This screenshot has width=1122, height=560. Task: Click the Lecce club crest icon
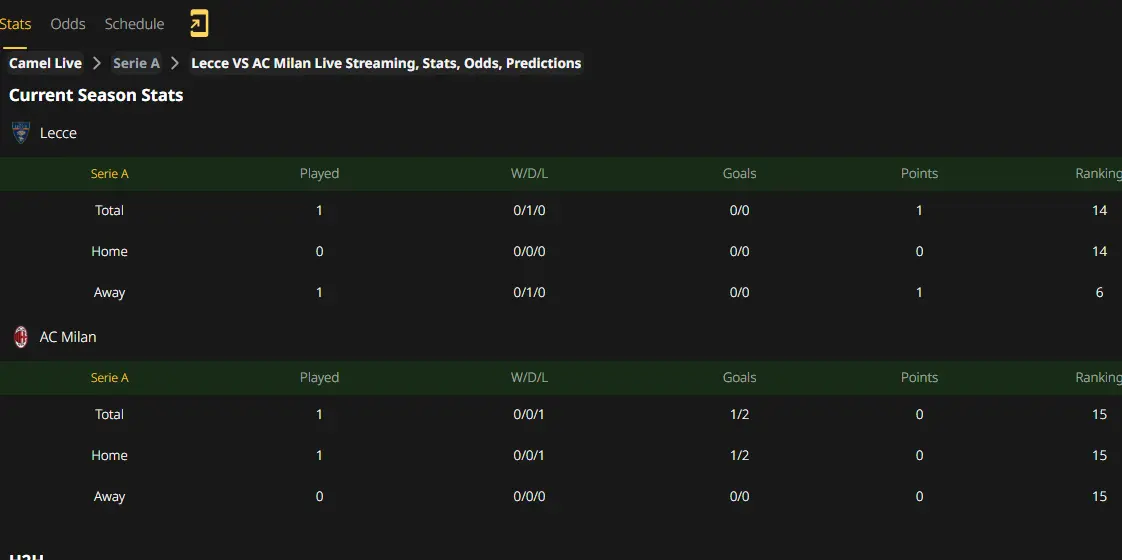click(x=21, y=132)
